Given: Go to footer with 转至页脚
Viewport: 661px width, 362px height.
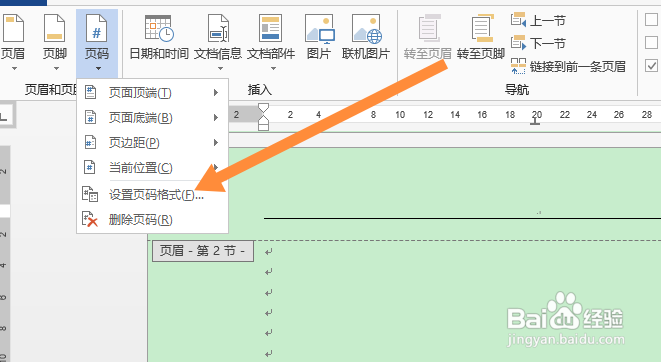Looking at the screenshot, I should tap(481, 38).
